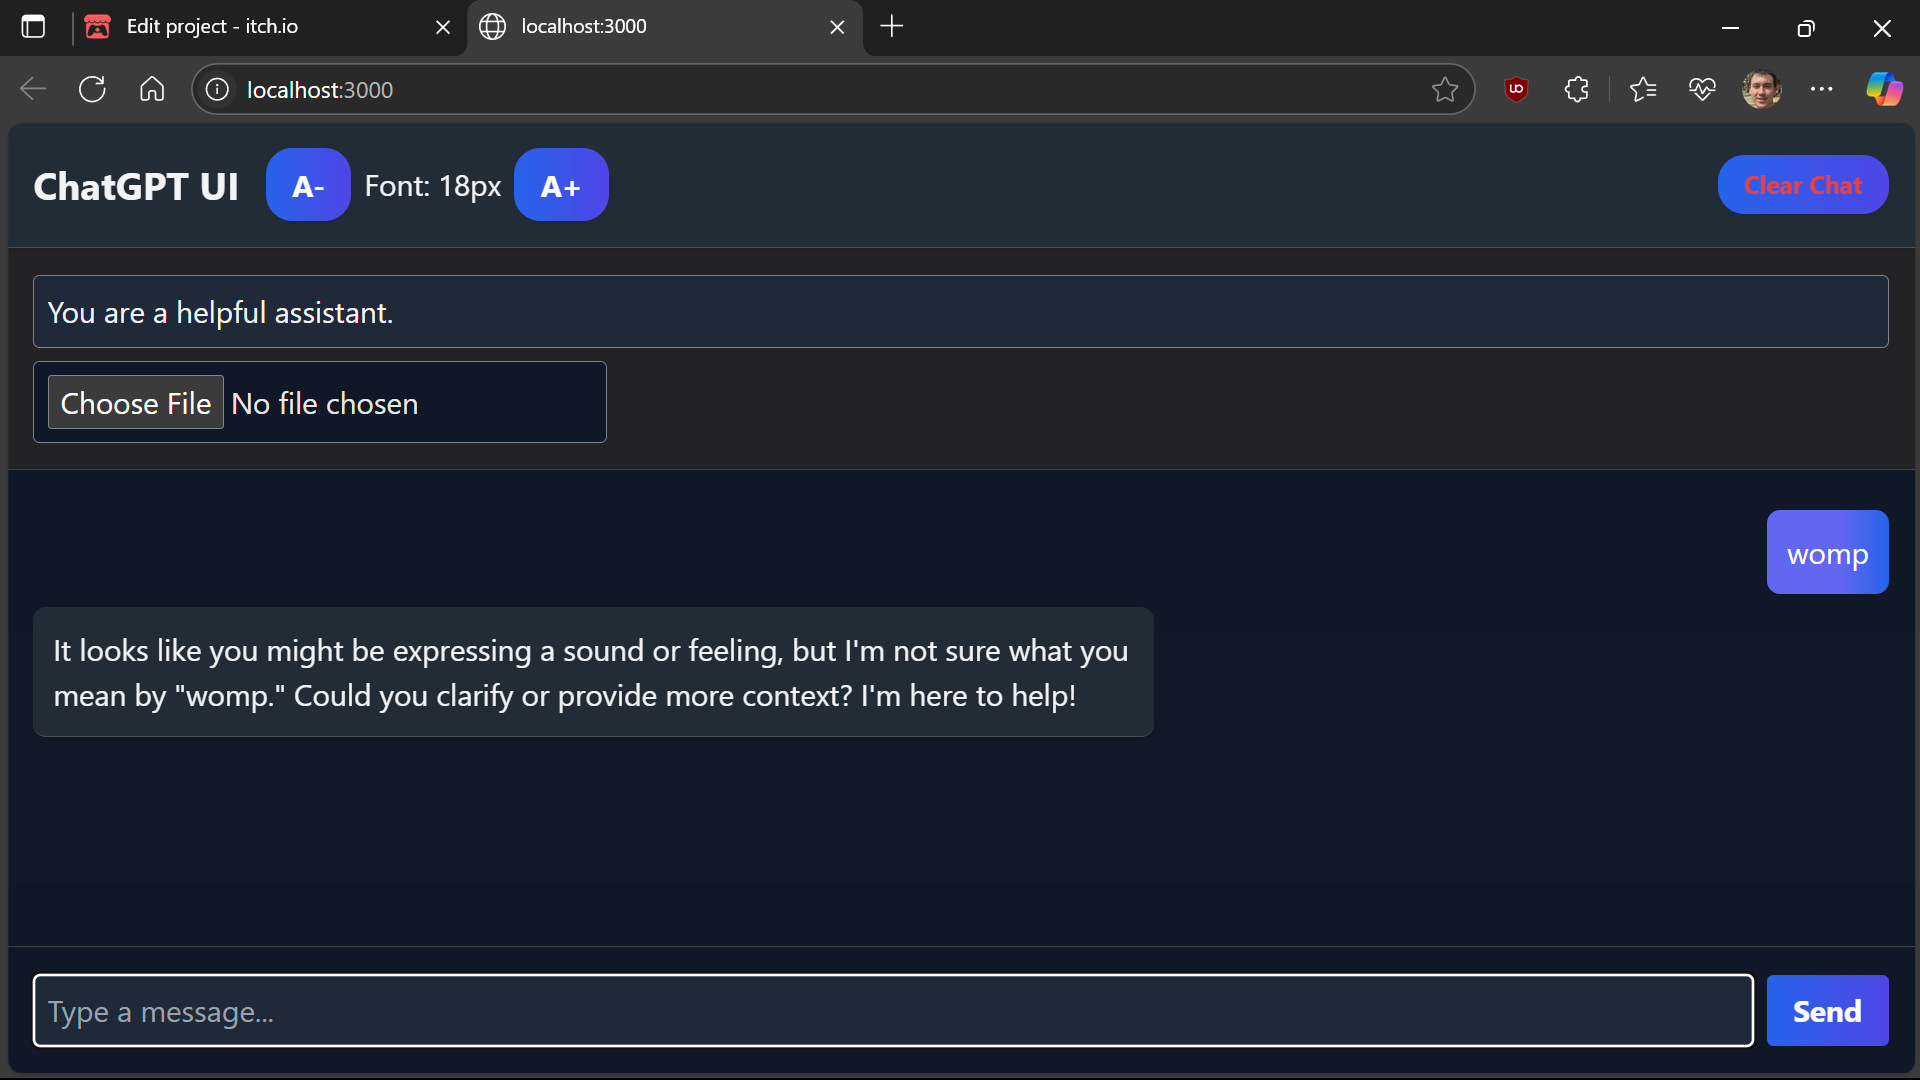The height and width of the screenshot is (1080, 1920).
Task: Refresh the localhost page
Action: click(x=92, y=89)
